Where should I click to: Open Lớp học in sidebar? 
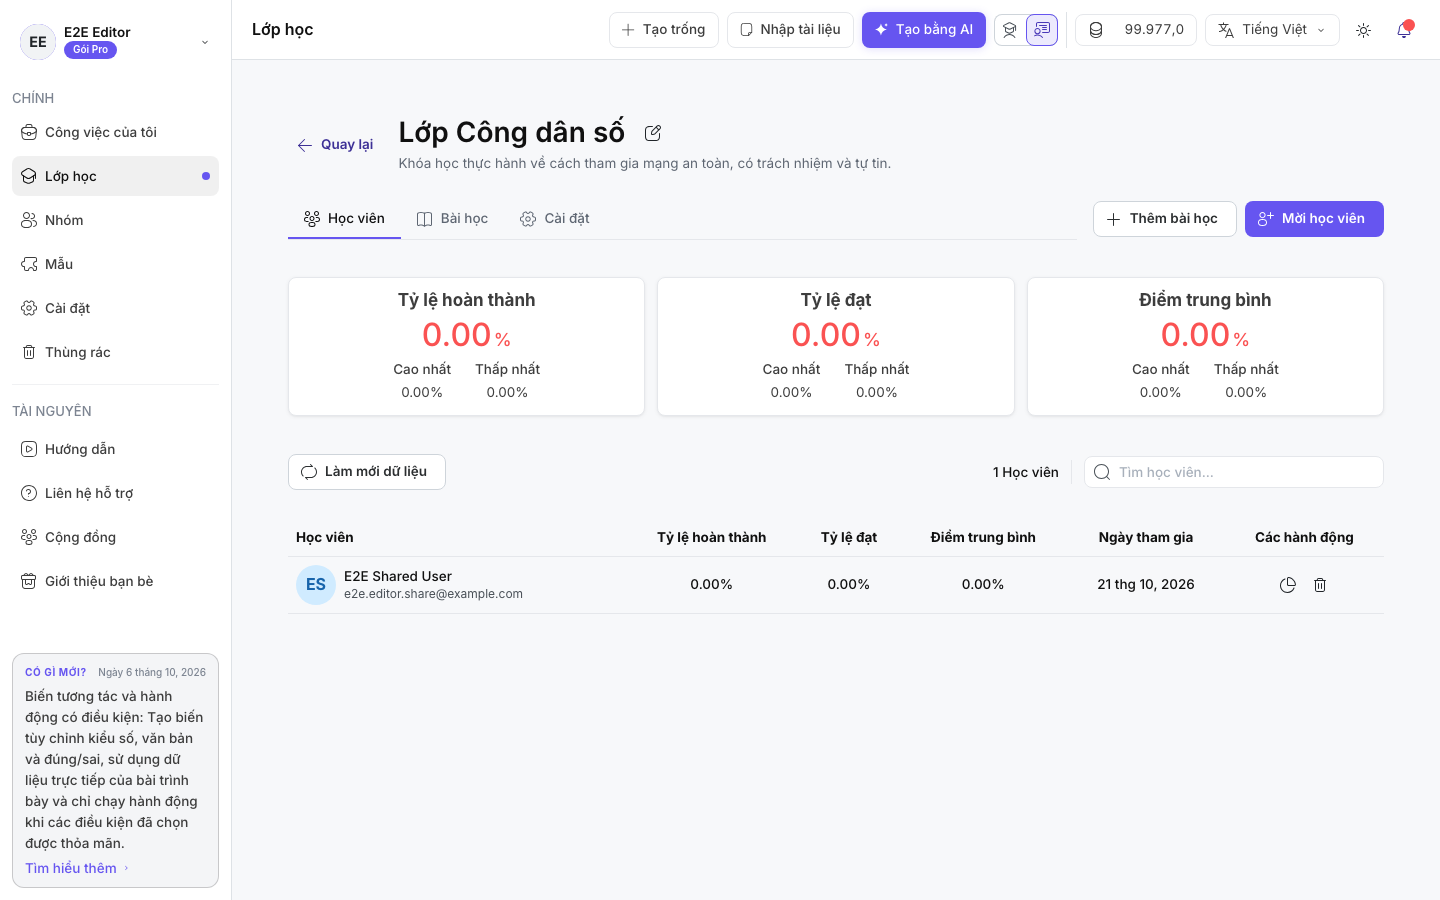(115, 176)
